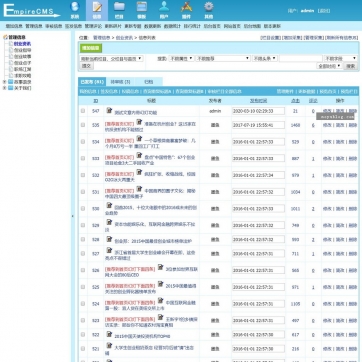Sort by the 发布时间 column header
362x362 pixels.
(x=258, y=100)
